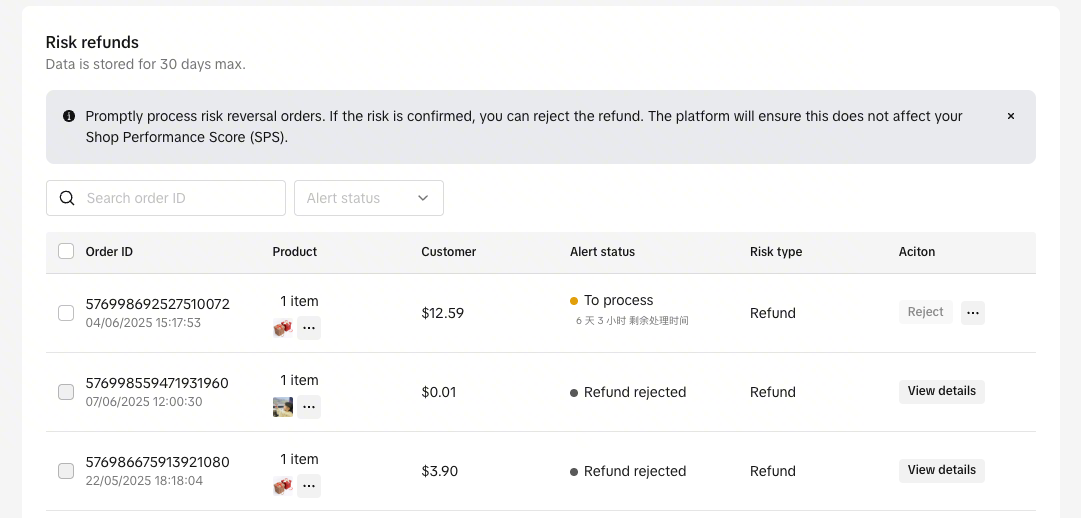Click the info icon in the banner
1081x518 pixels.
[69, 116]
